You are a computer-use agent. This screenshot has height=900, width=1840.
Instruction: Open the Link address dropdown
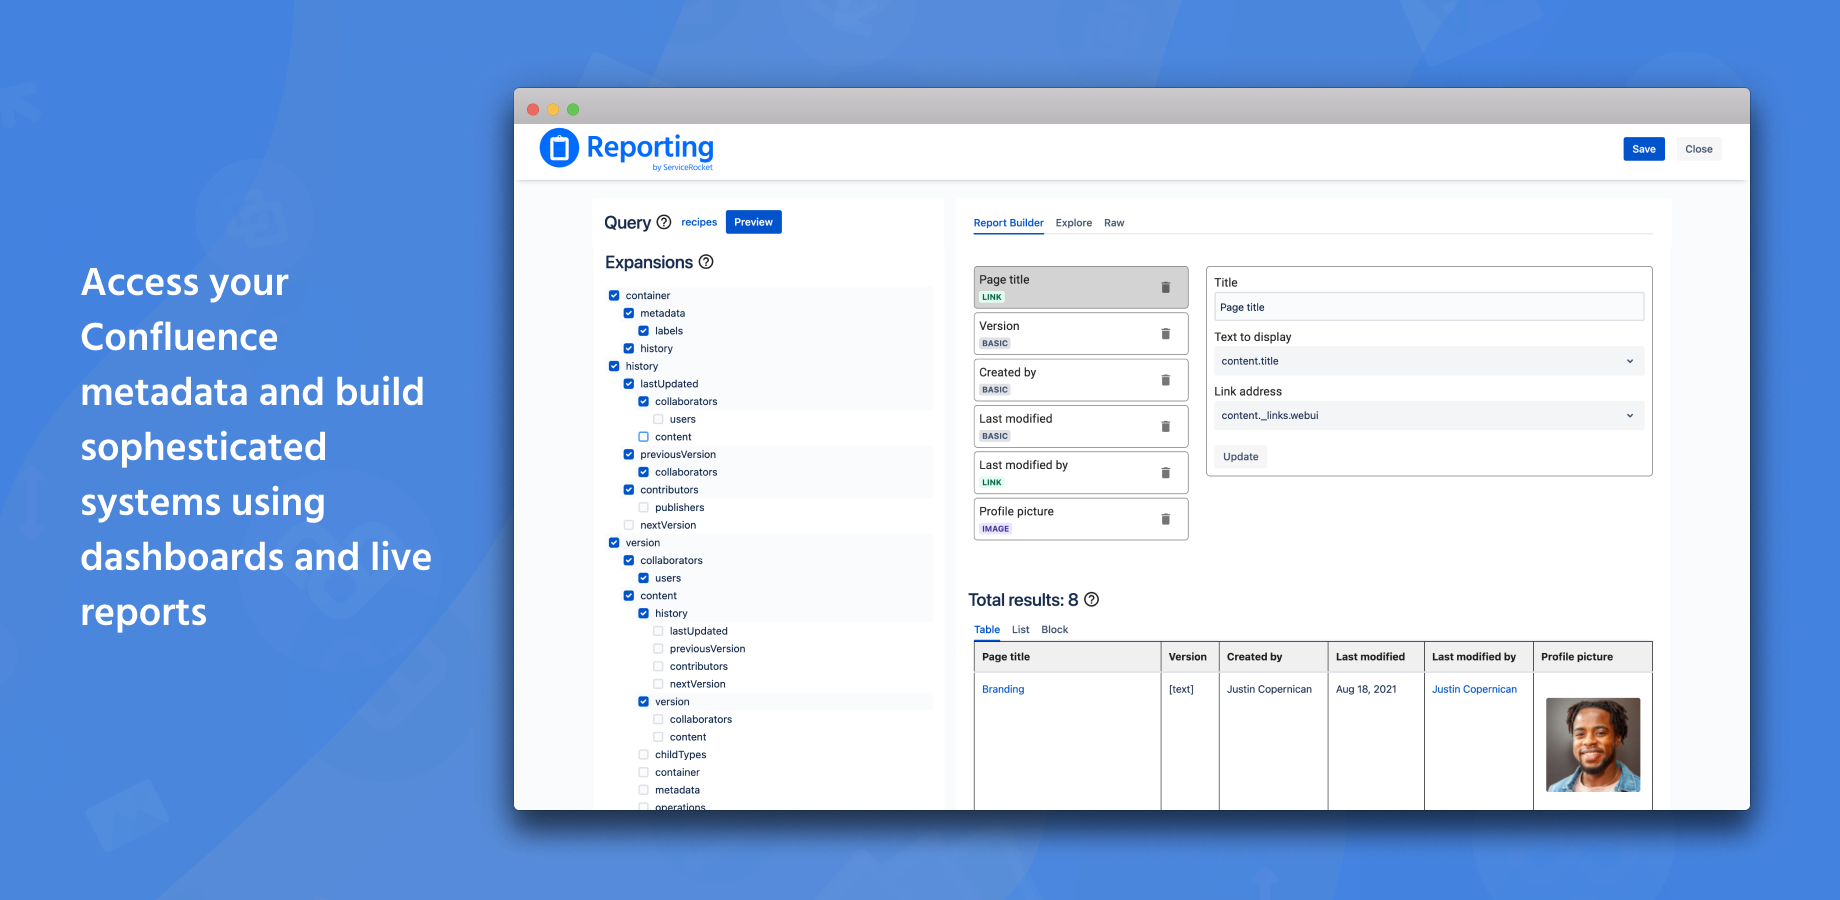[1429, 416]
